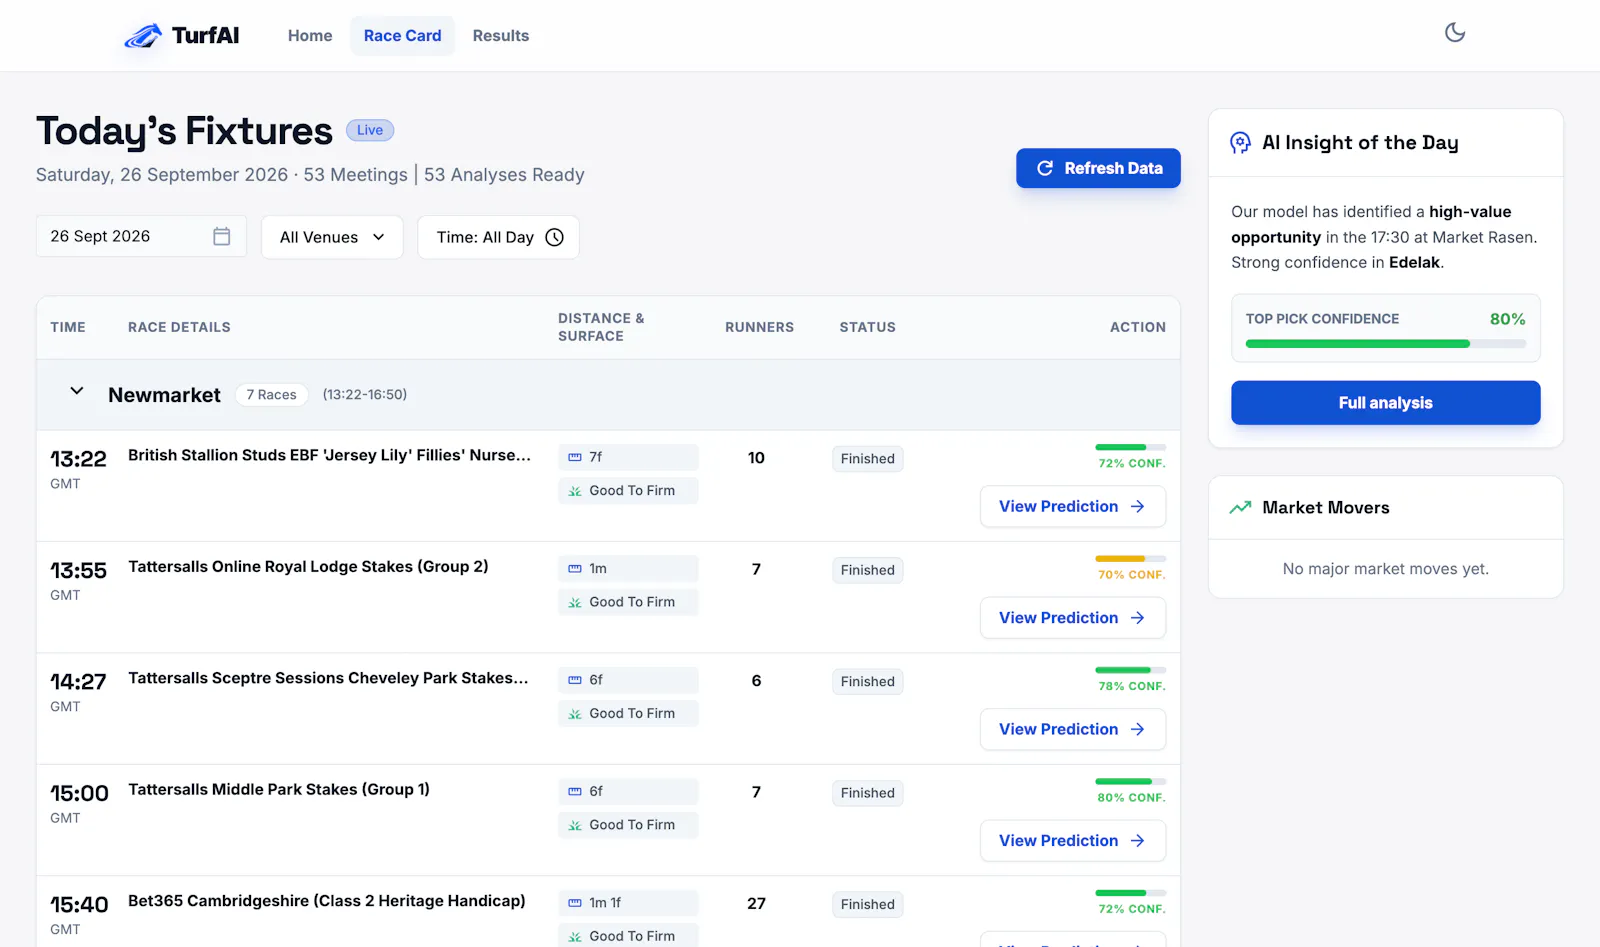Toggle dark mode with the moon icon
Viewport: 1600px width, 947px height.
click(1455, 33)
